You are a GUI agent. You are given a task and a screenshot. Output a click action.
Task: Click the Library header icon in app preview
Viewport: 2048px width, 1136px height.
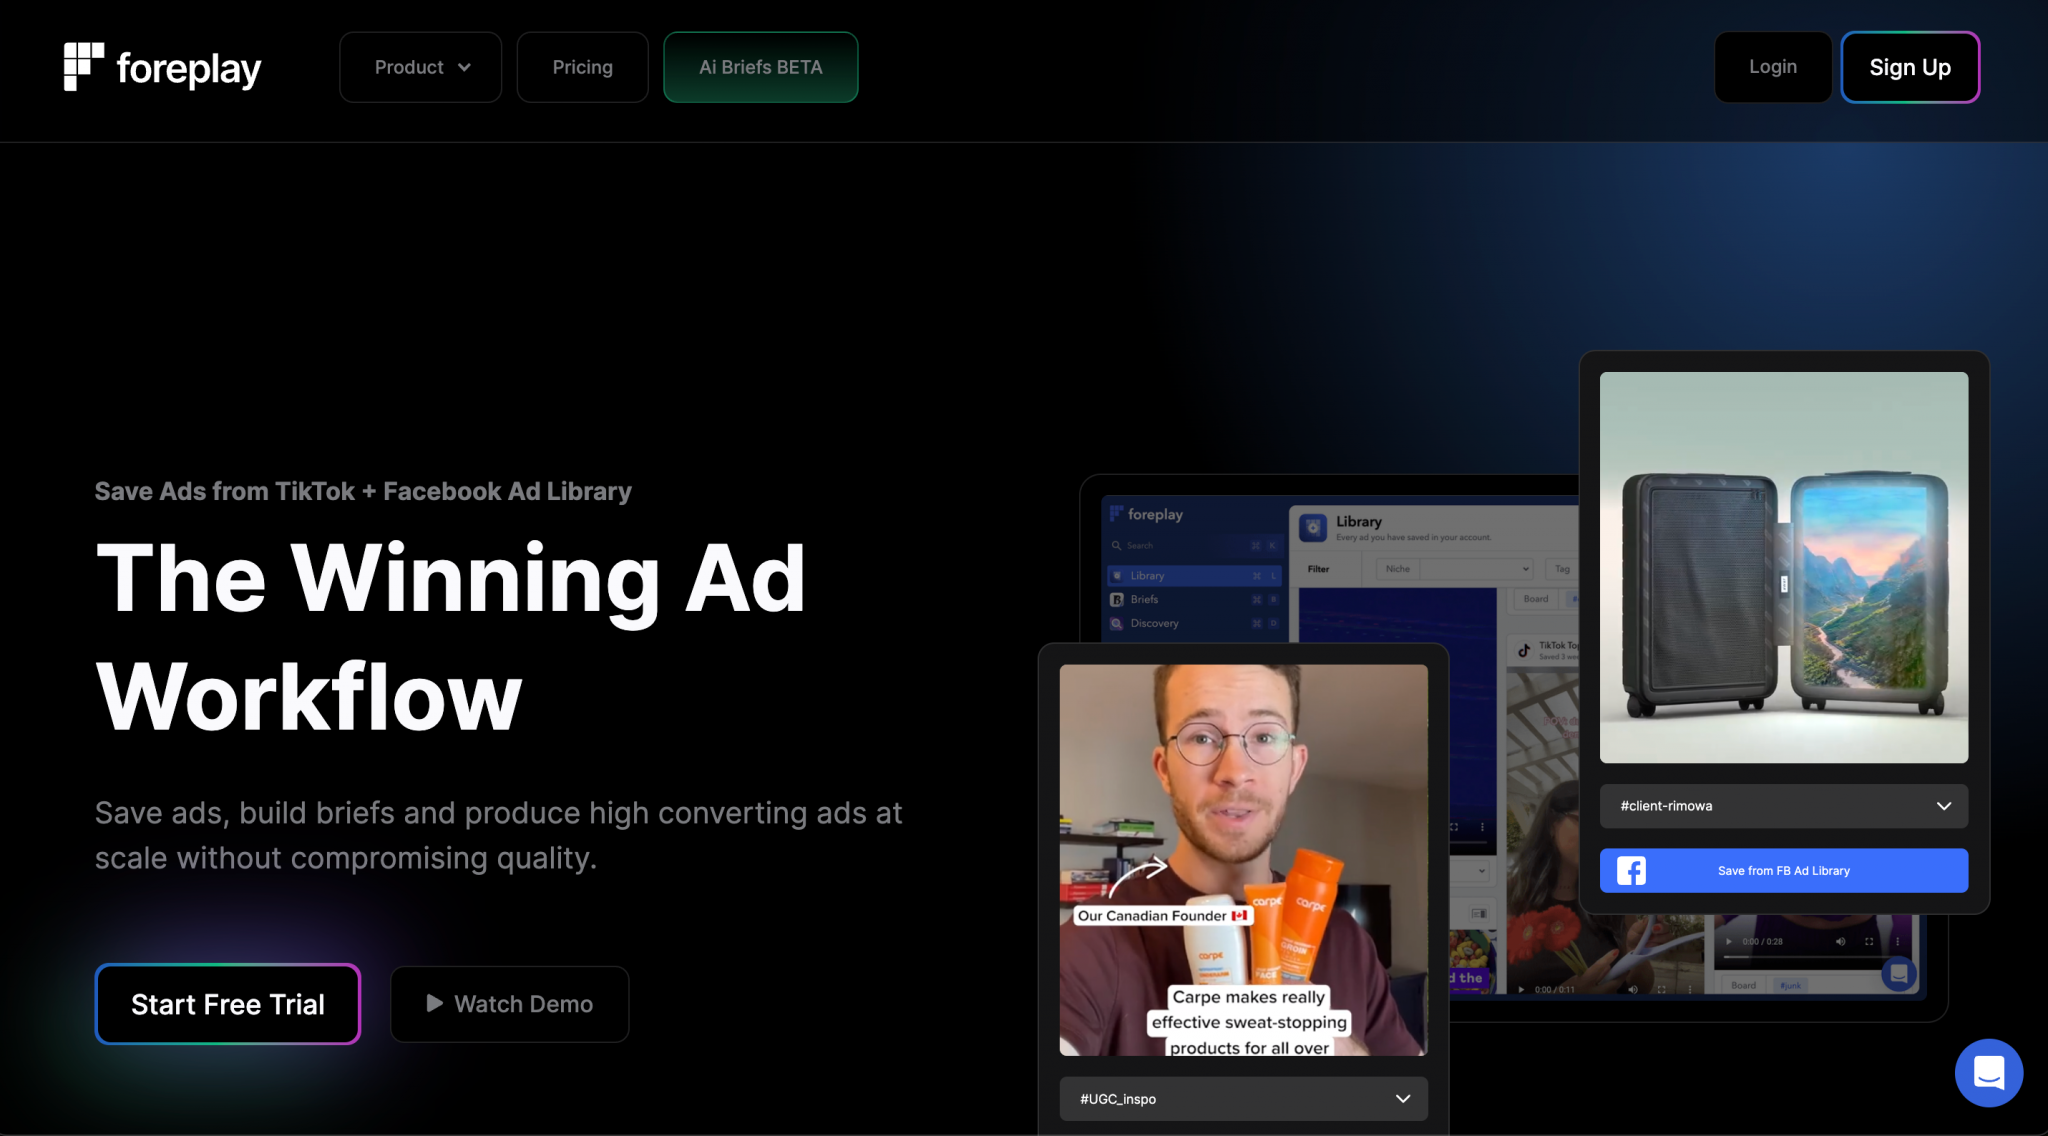(1313, 527)
